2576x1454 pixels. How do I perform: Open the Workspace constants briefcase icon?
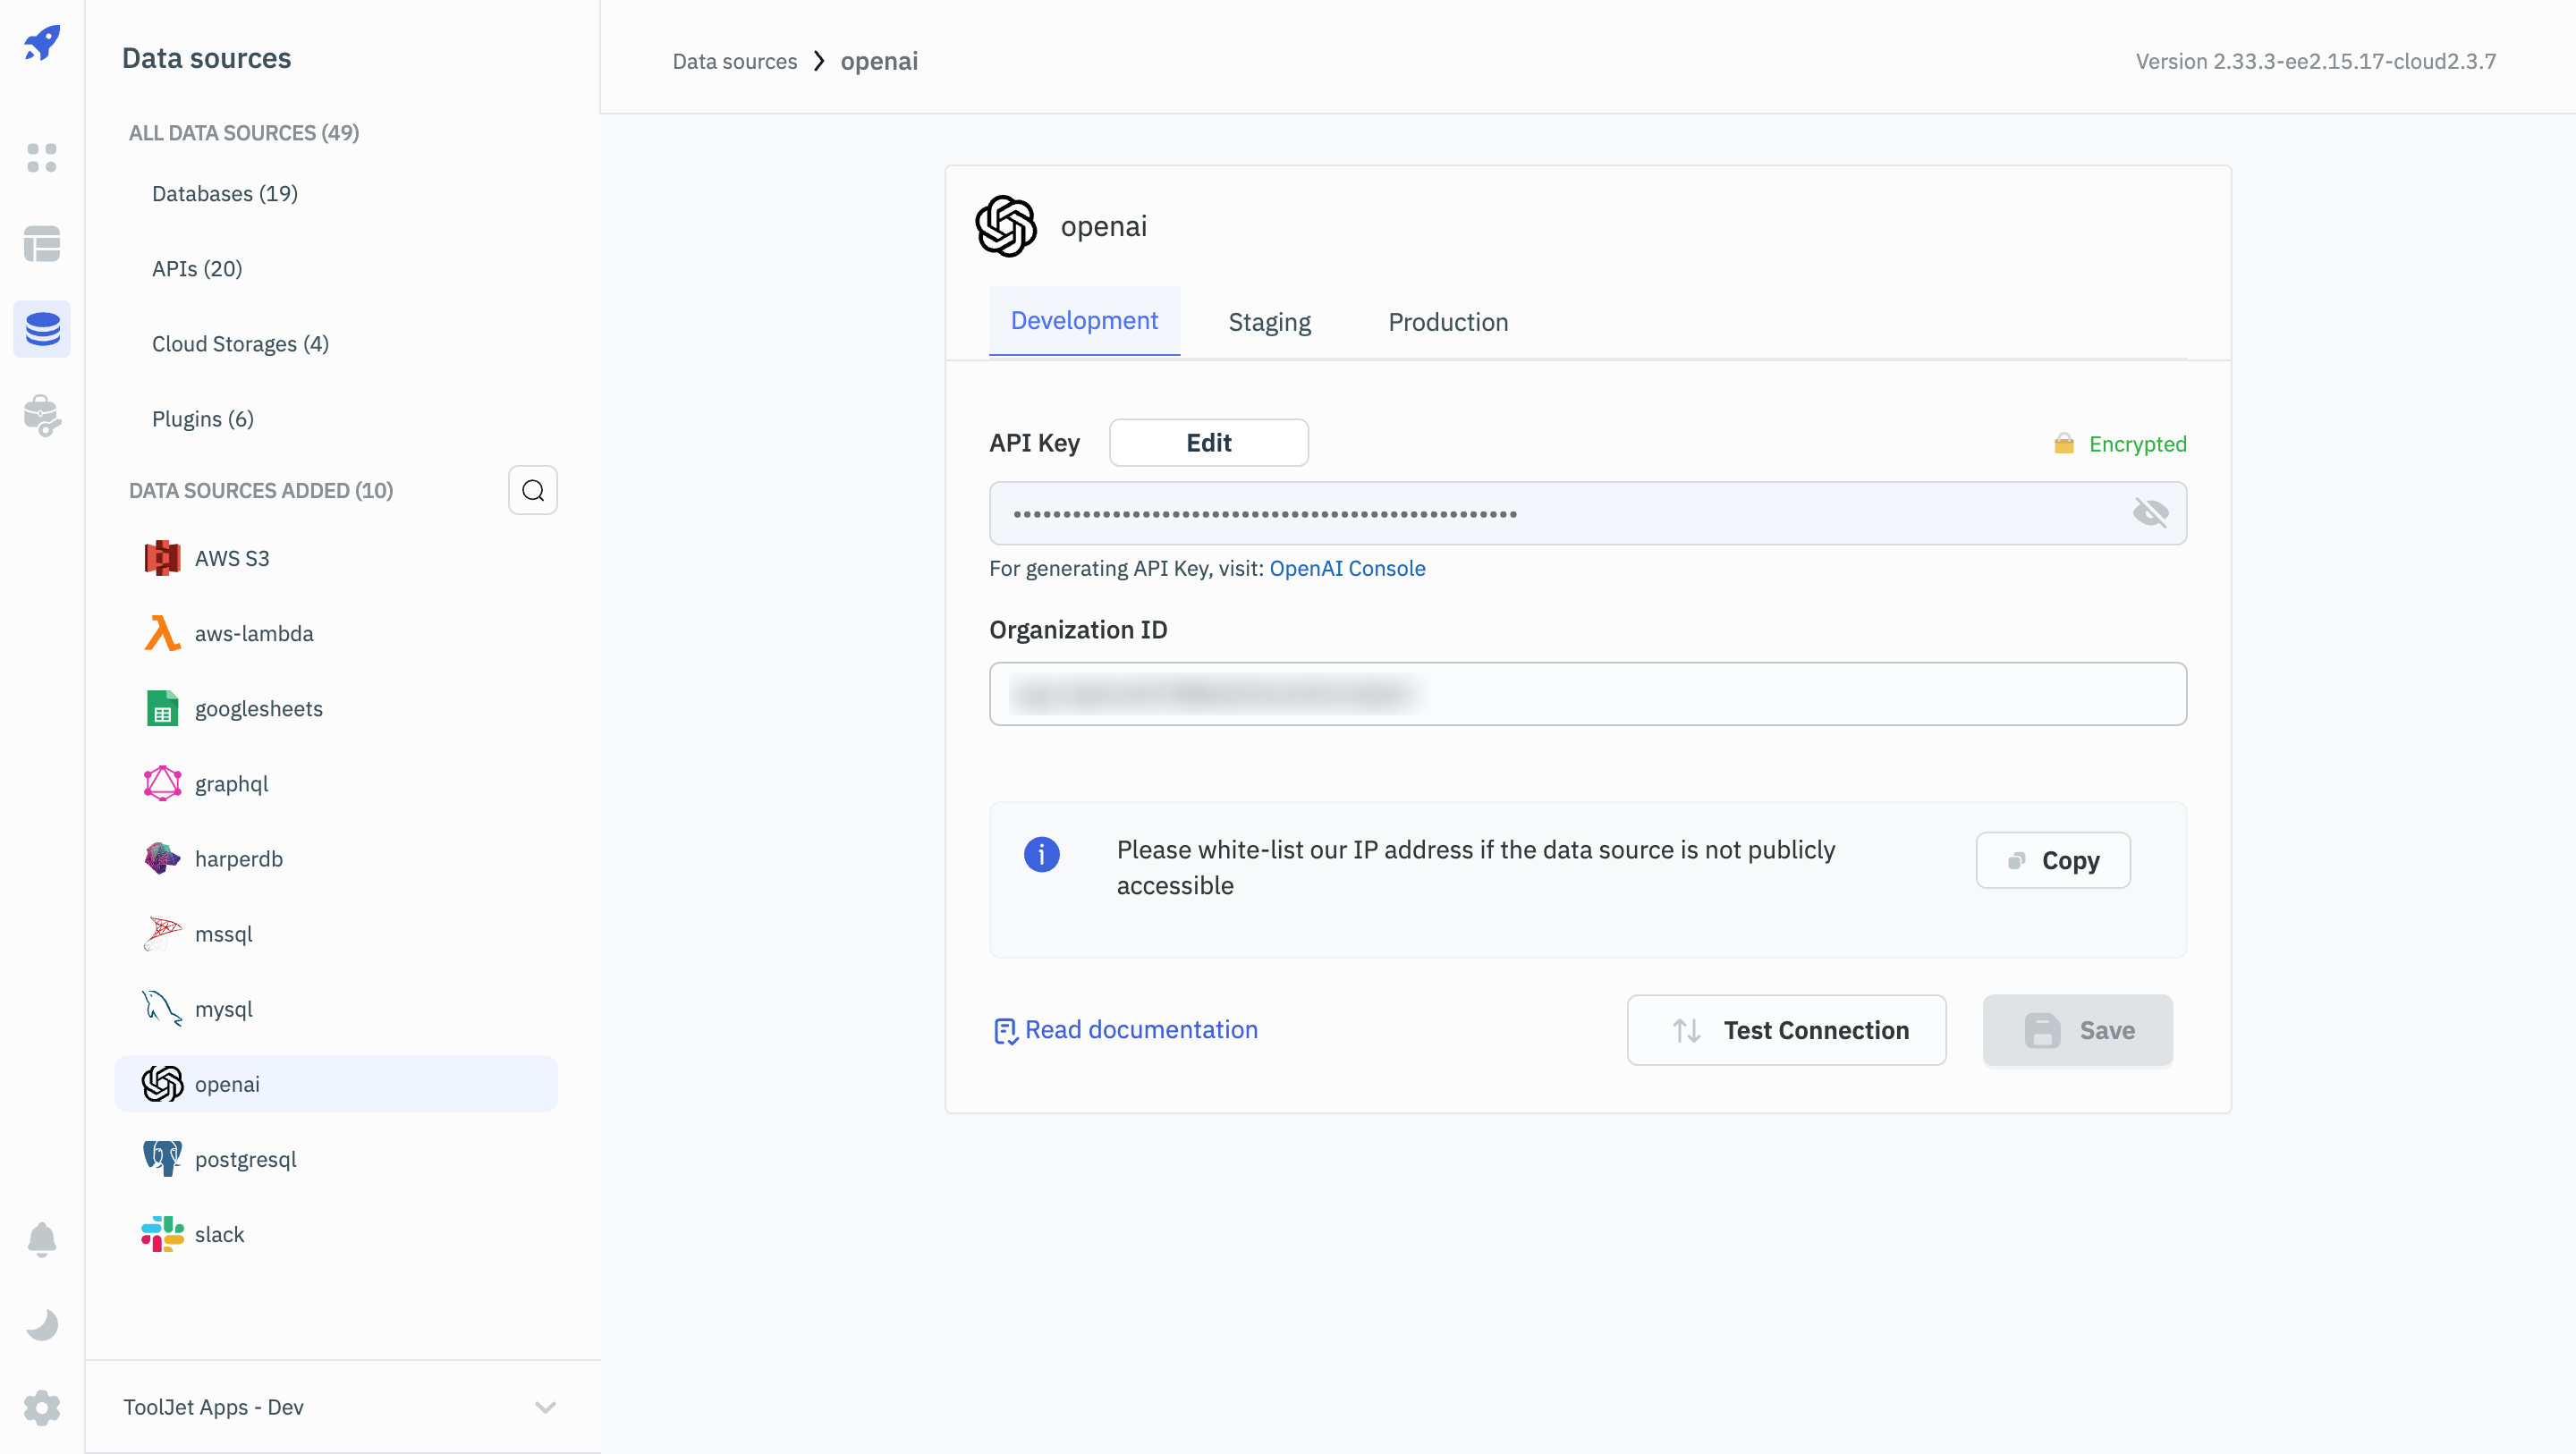42,416
